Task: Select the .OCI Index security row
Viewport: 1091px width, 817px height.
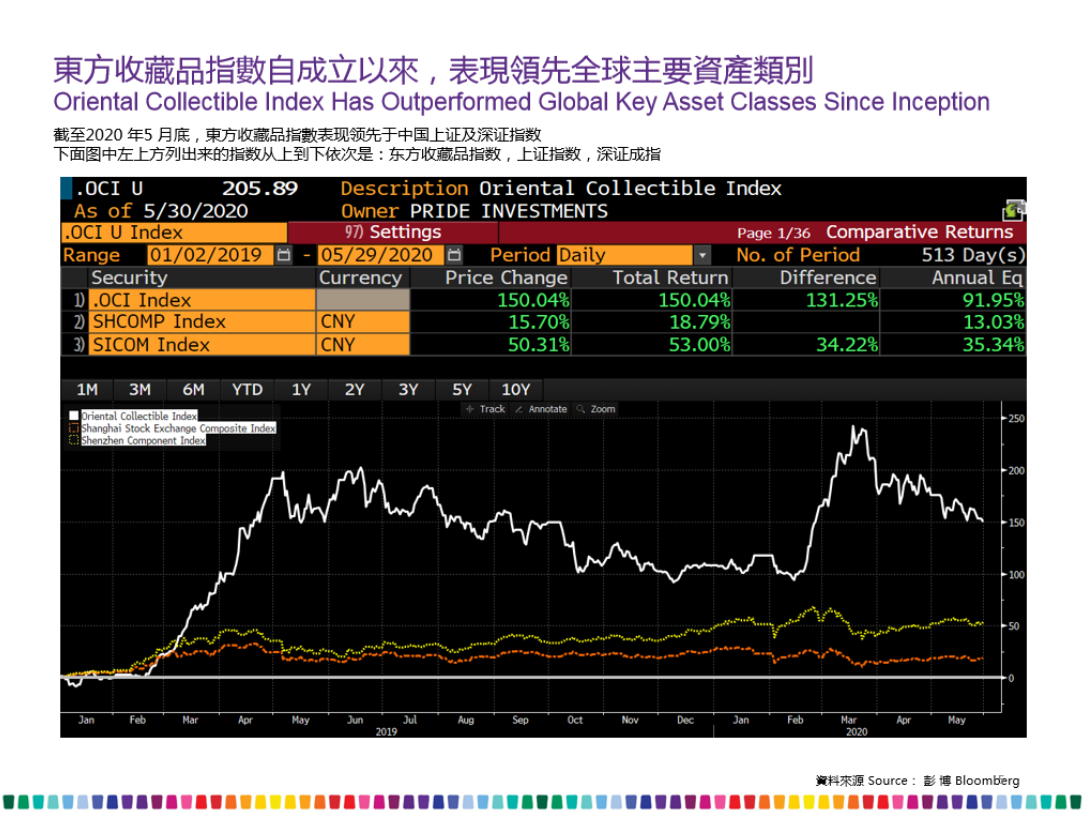Action: (202, 300)
